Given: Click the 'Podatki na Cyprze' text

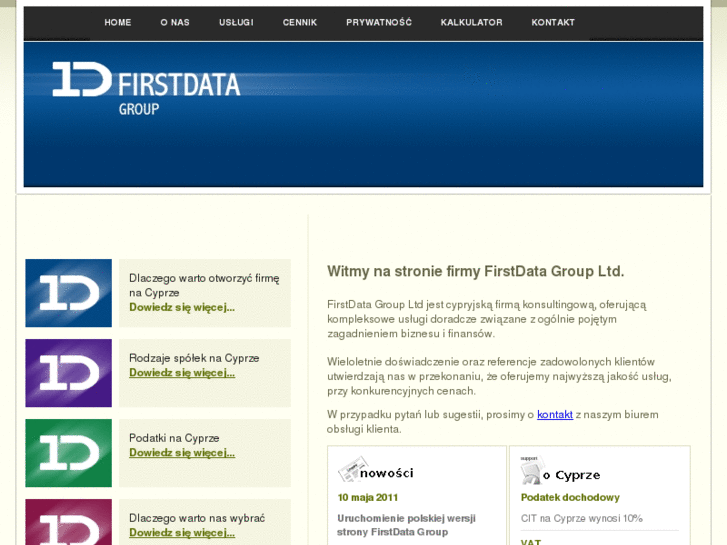Looking at the screenshot, I should click(x=174, y=438).
